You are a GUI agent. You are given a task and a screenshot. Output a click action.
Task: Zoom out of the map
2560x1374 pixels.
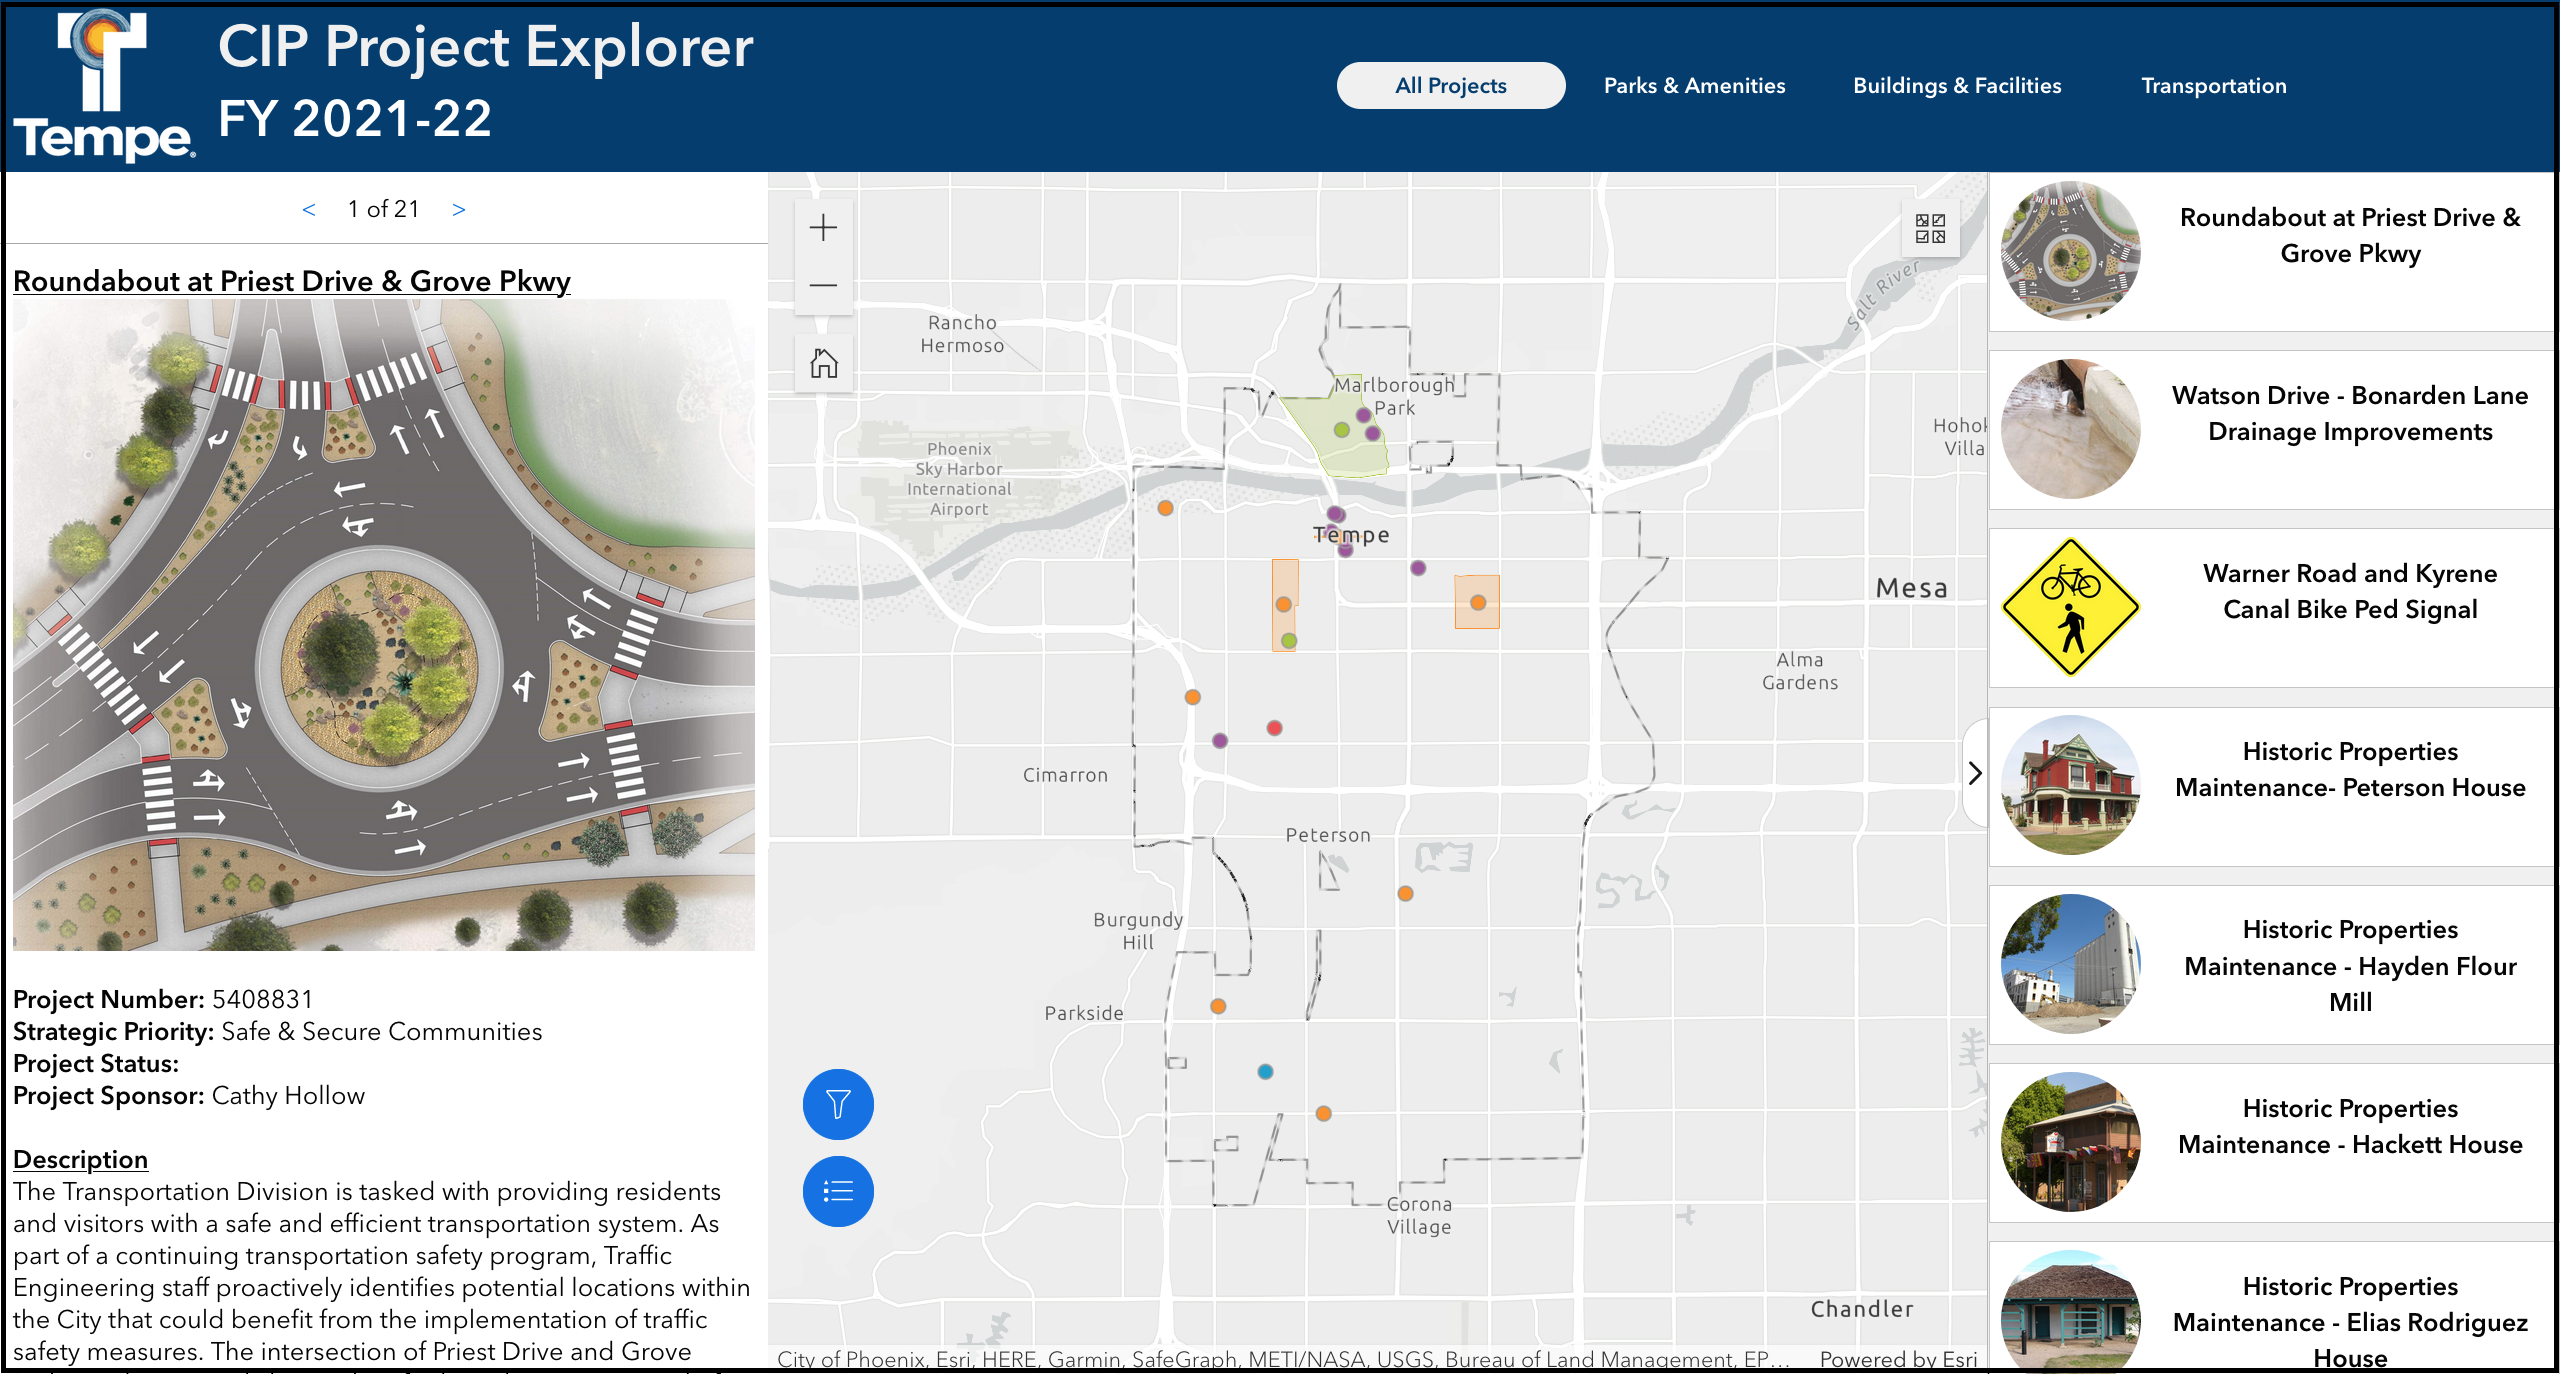[x=823, y=286]
